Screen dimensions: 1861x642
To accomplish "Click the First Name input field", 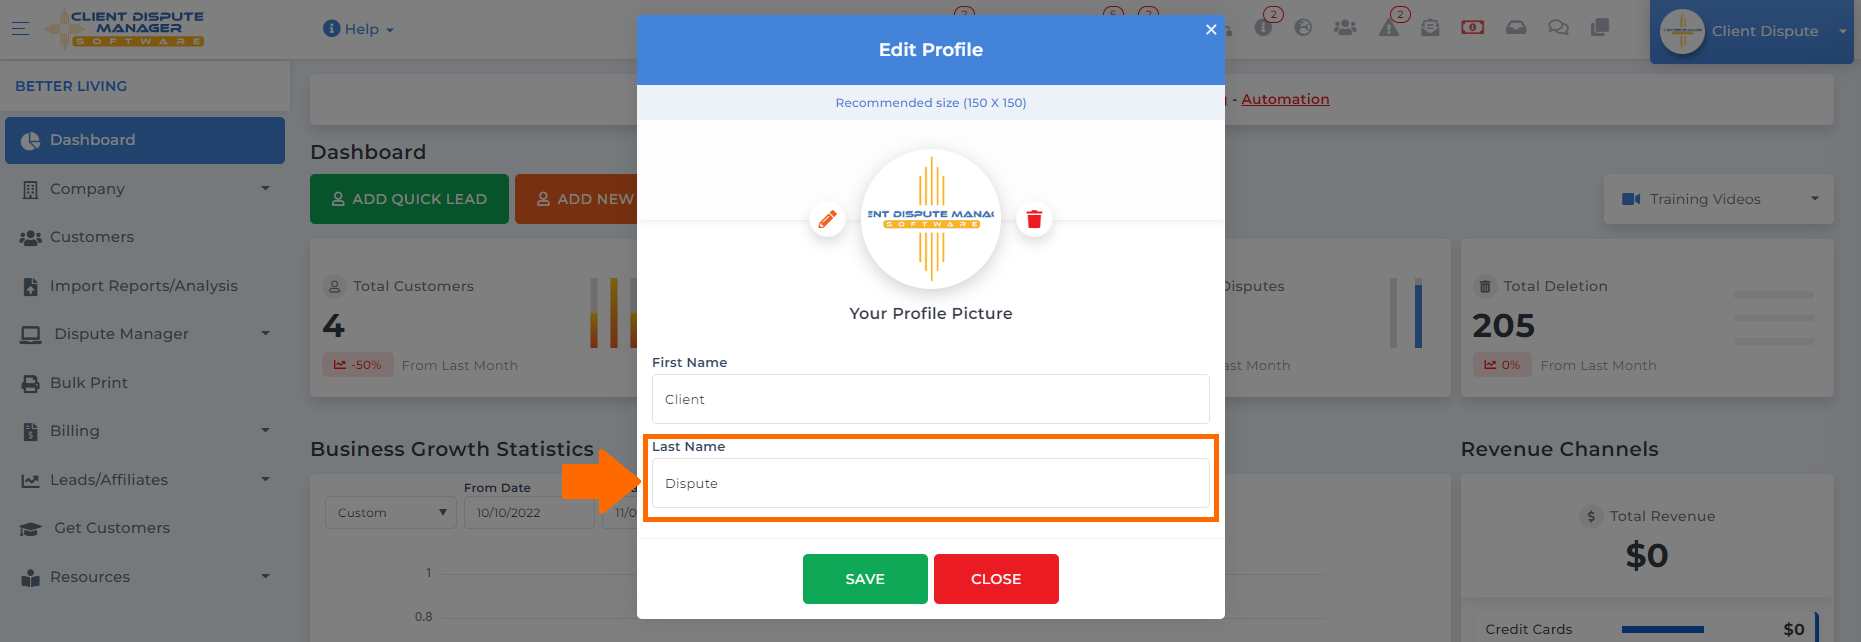I will click(x=930, y=399).
